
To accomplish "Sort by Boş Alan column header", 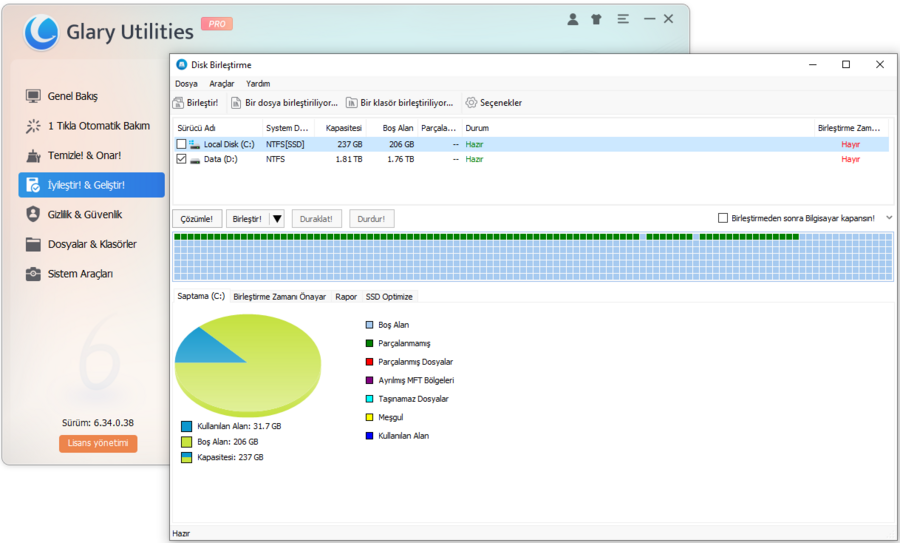I will 393,128.
